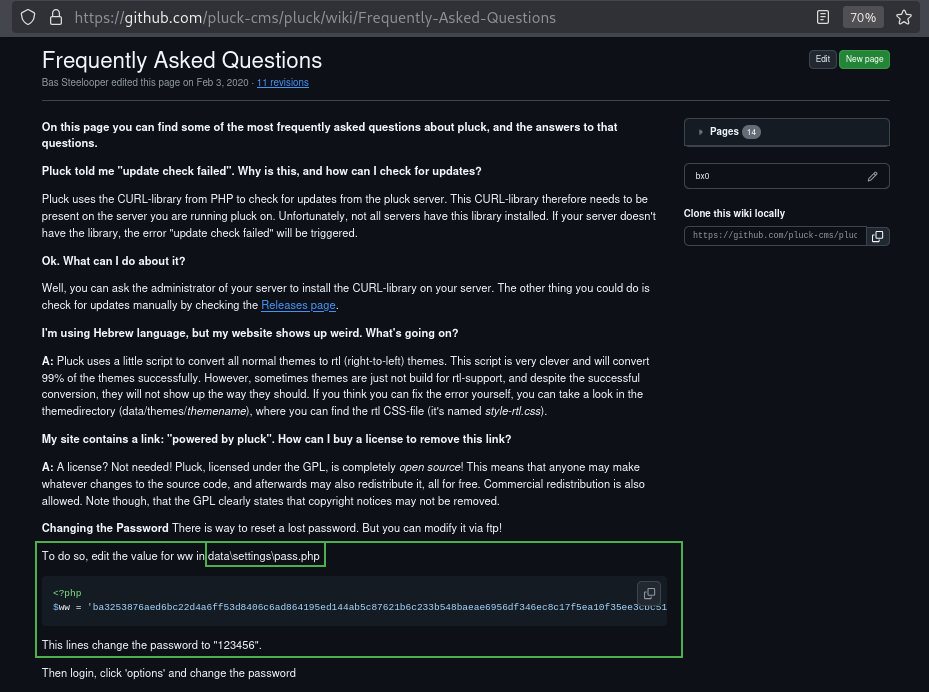
Task: View the 11 revisions history link
Action: point(283,82)
